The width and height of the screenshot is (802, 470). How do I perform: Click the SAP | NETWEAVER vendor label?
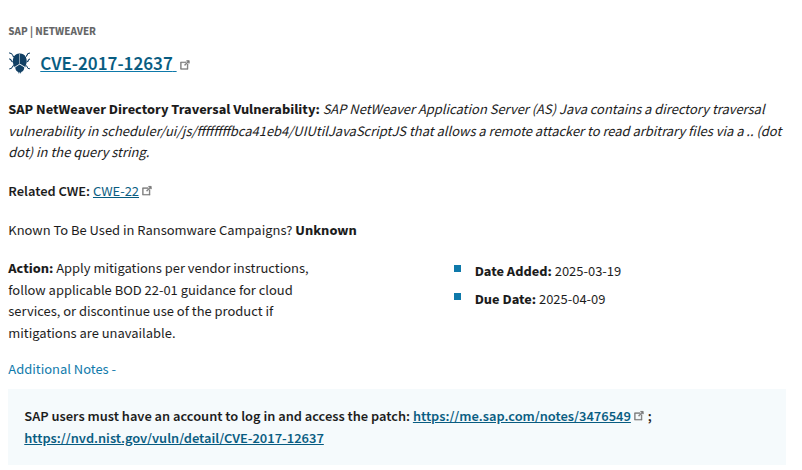[52, 31]
